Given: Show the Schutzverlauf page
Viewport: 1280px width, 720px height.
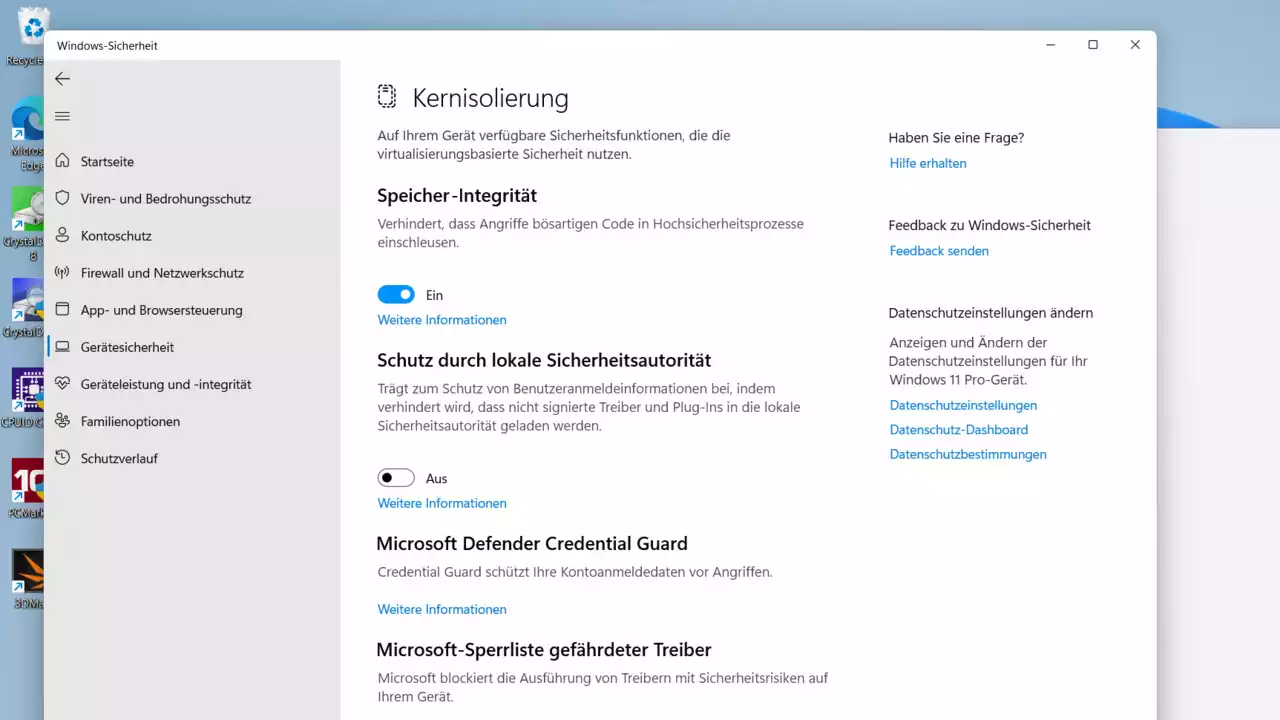Looking at the screenshot, I should 119,458.
